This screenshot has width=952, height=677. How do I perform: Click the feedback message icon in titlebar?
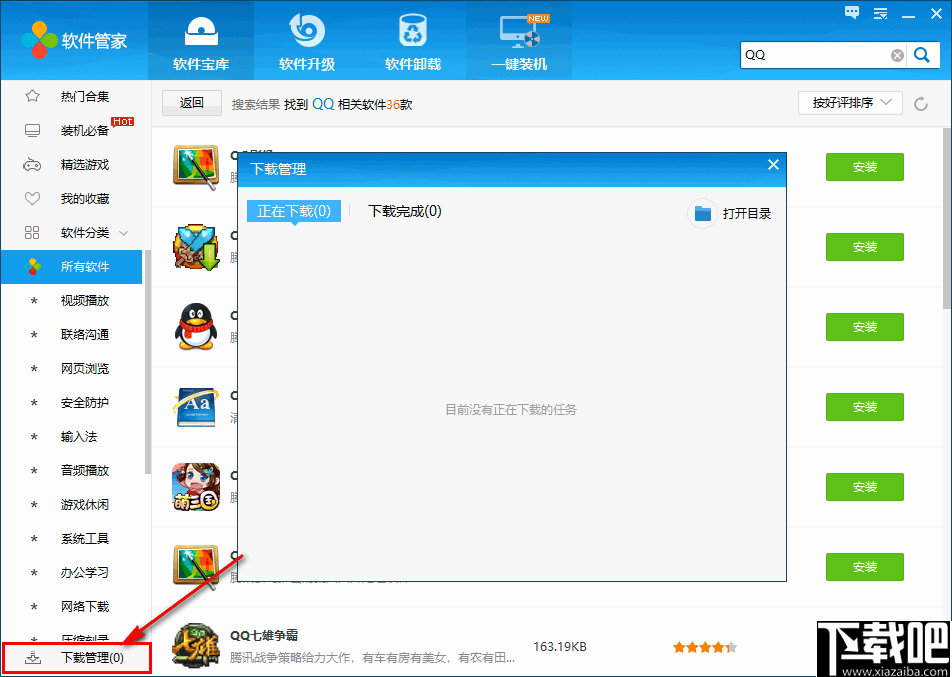(x=852, y=12)
